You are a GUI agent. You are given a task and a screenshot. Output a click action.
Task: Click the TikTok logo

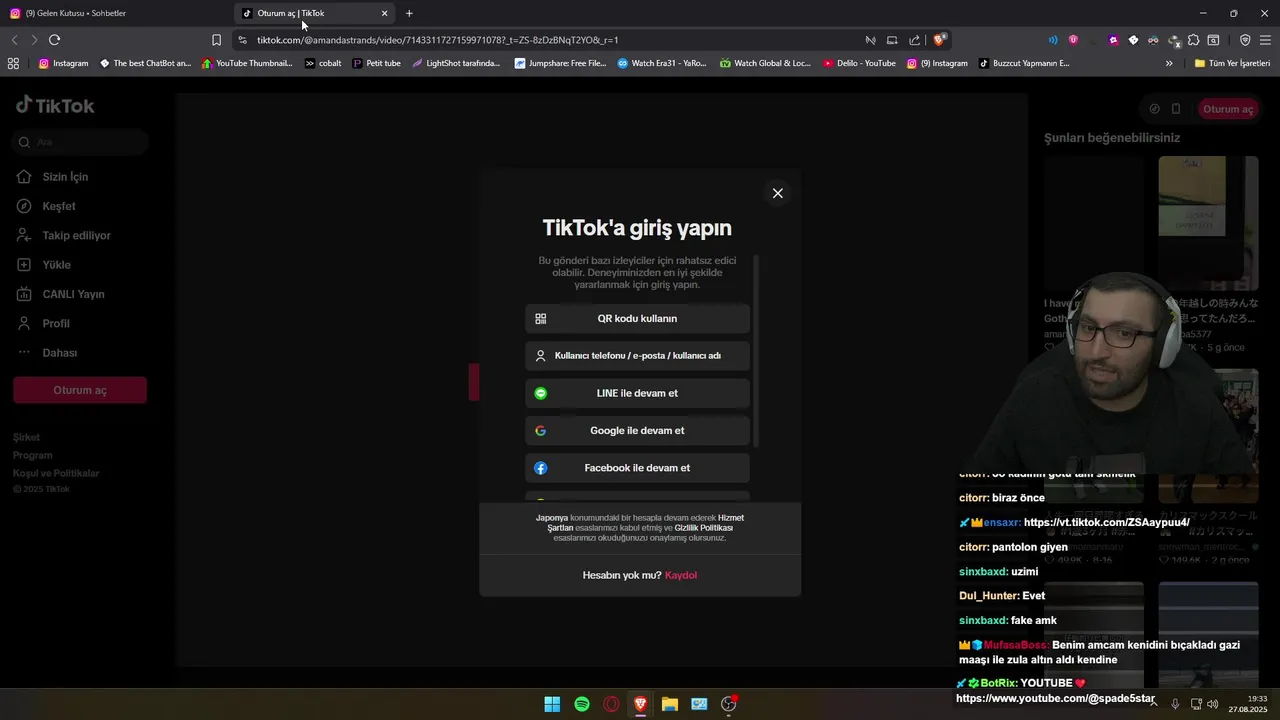pyautogui.click(x=55, y=106)
